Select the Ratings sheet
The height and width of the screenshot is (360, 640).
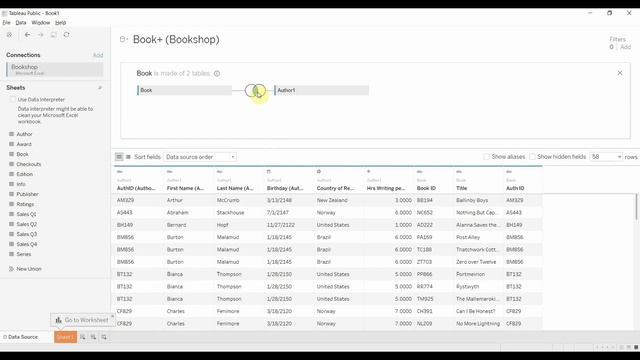point(25,204)
